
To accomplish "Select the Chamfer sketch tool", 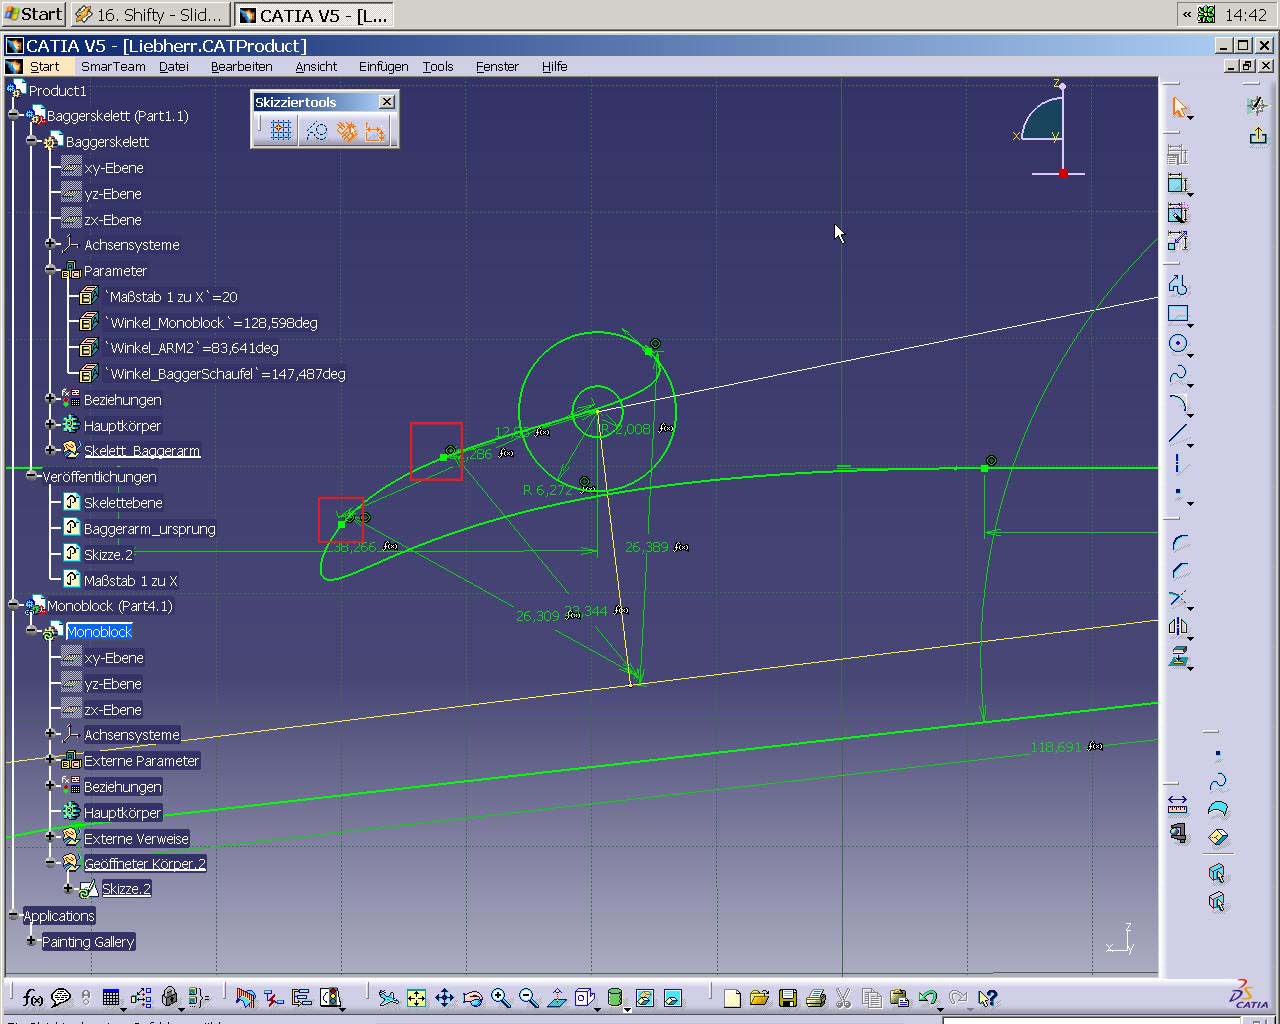I will pos(1180,571).
